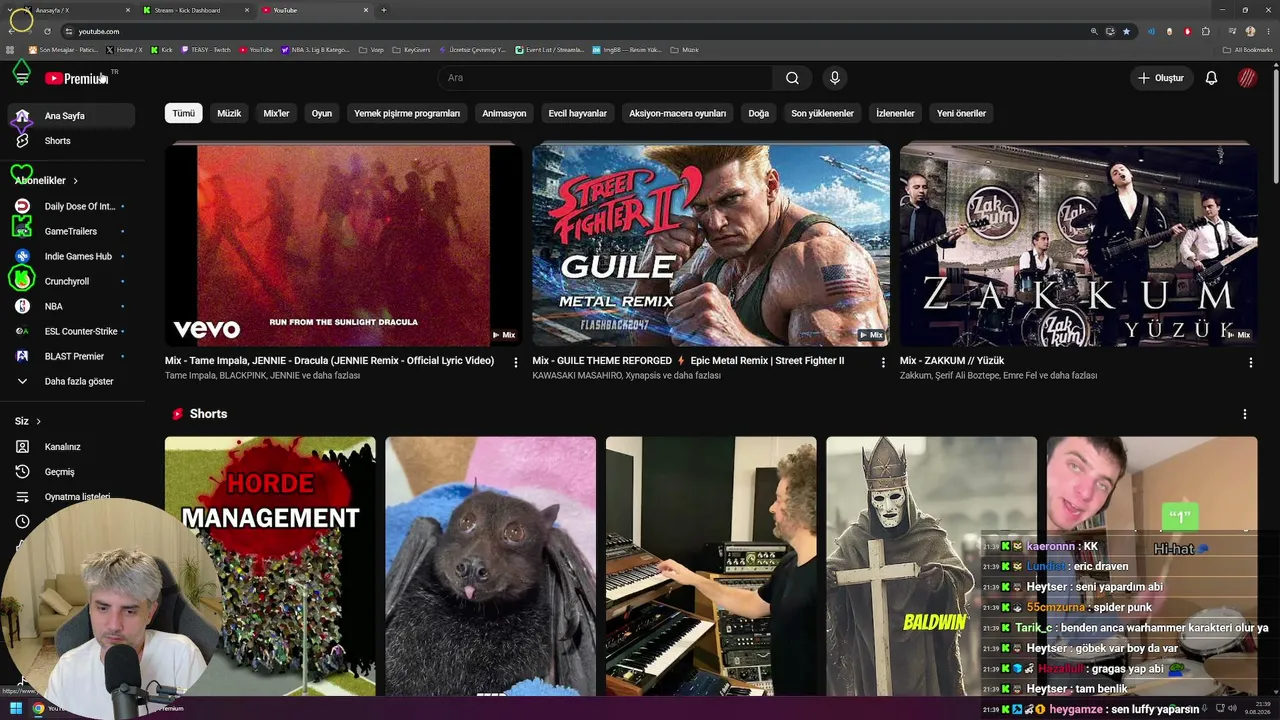Start voice search with microphone icon
The image size is (1280, 720).
point(835,78)
